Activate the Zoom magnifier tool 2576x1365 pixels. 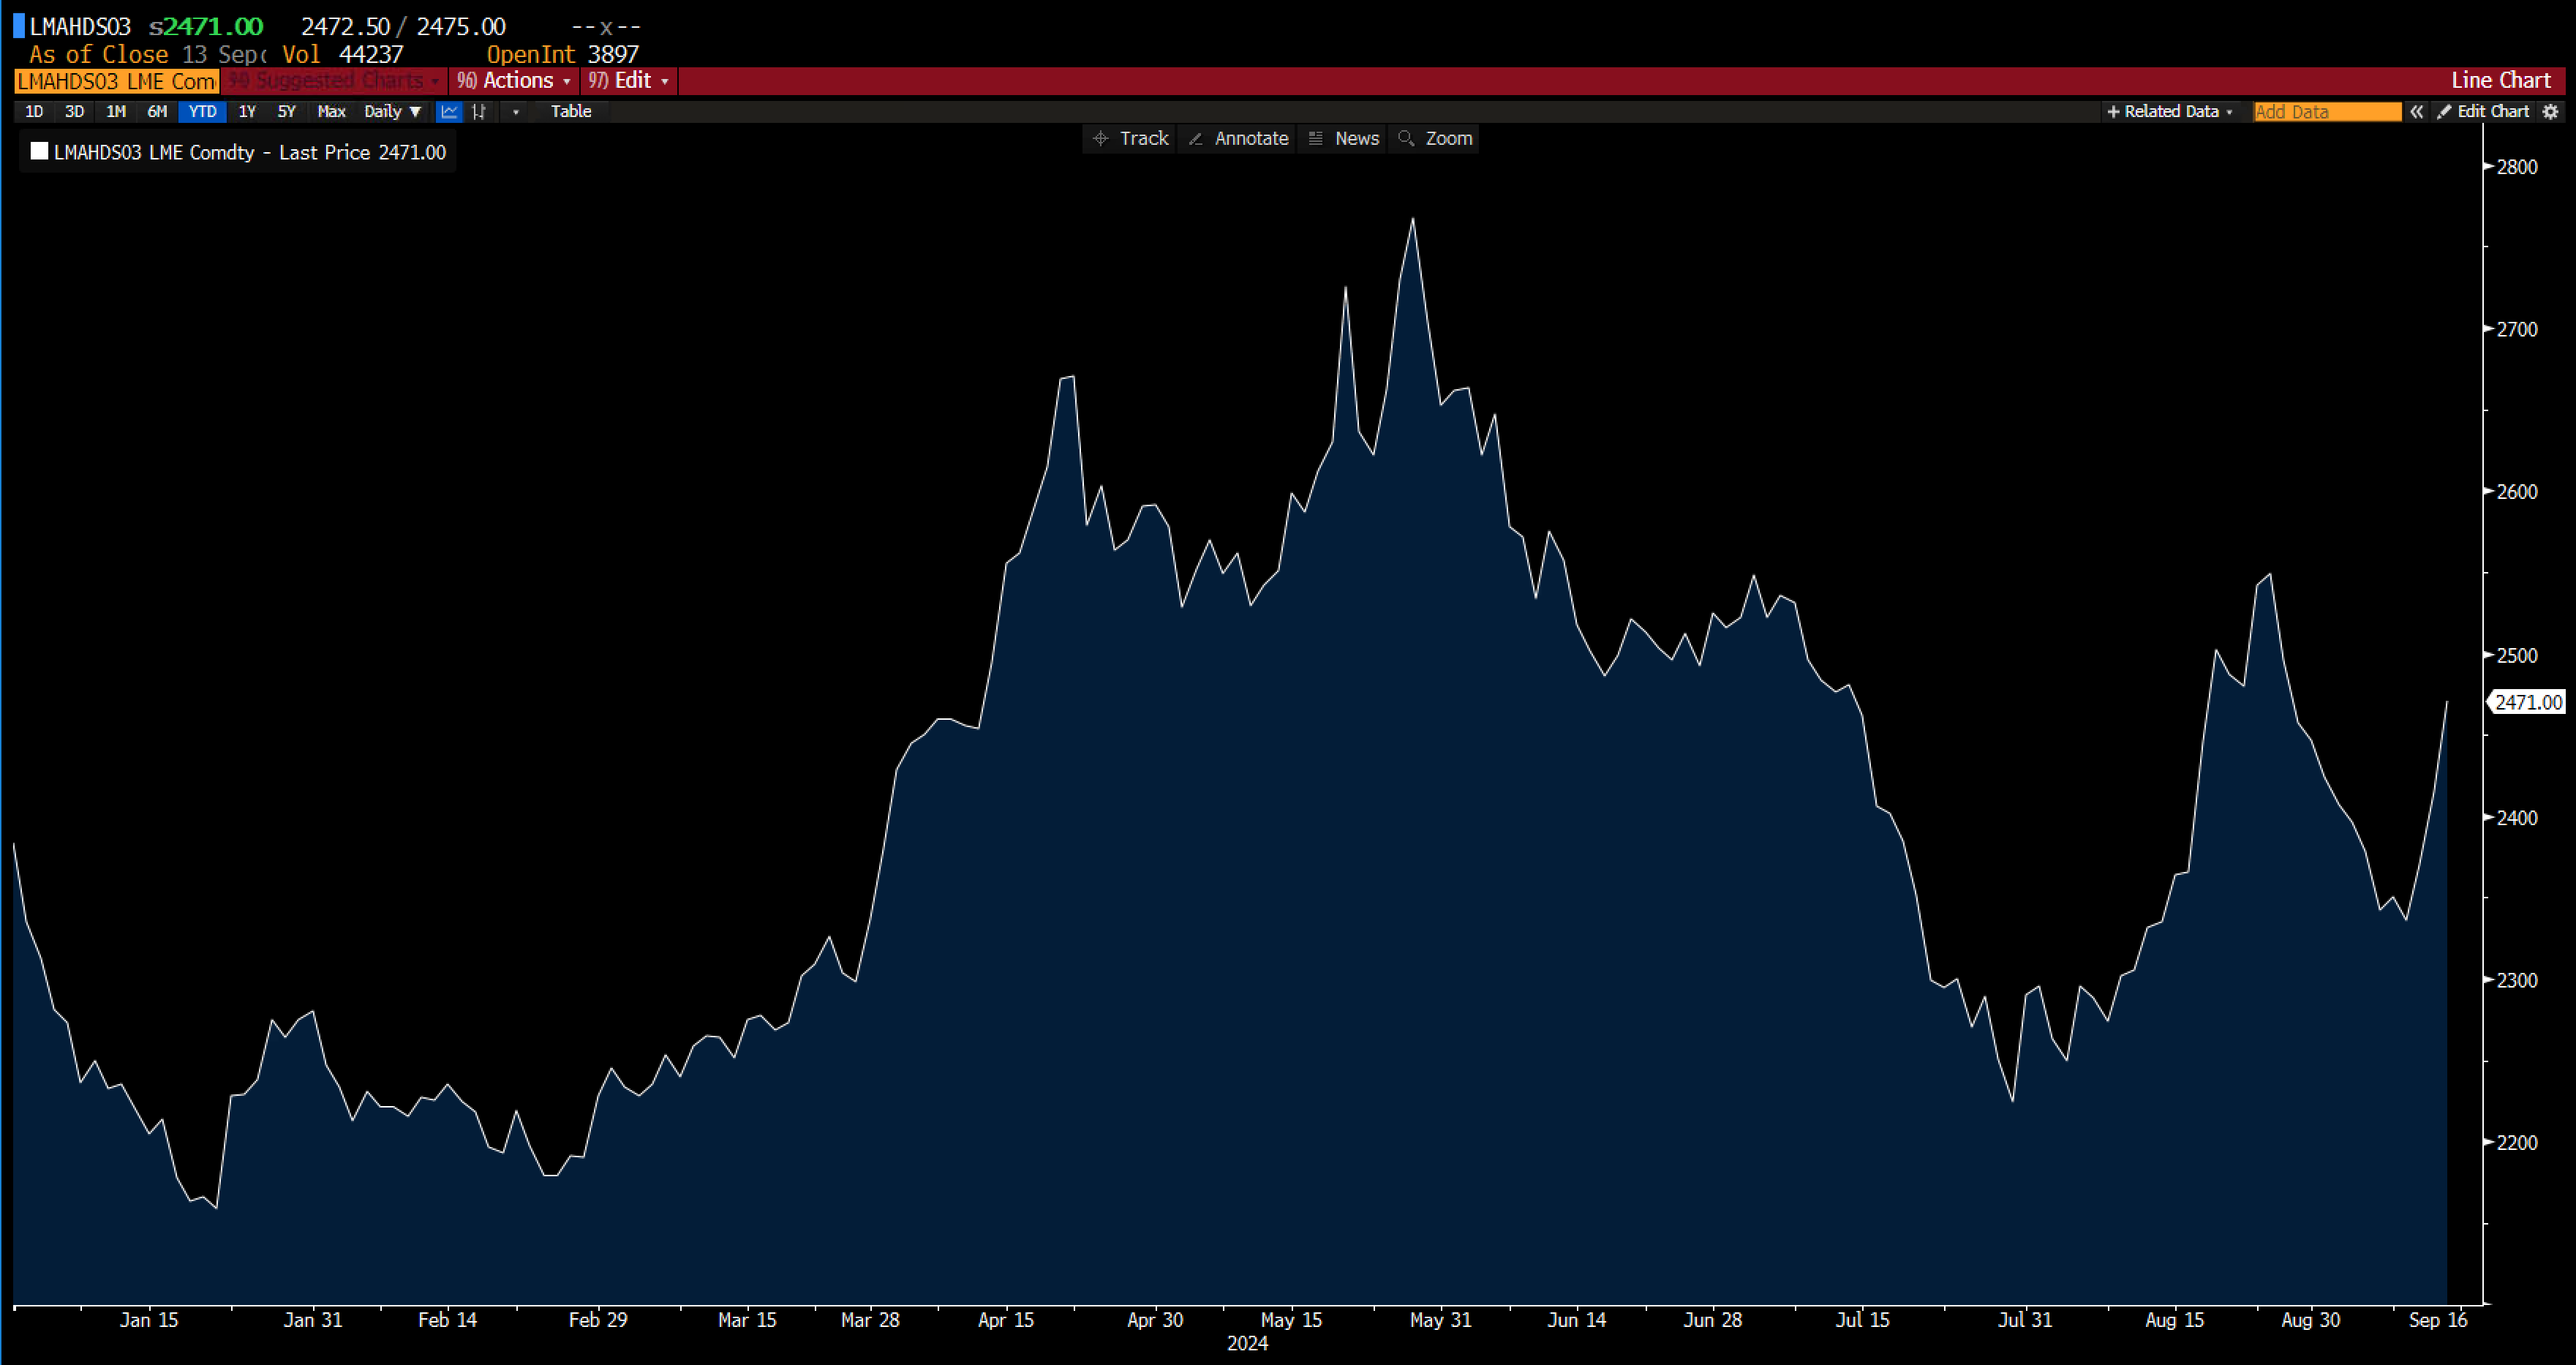[x=1435, y=139]
